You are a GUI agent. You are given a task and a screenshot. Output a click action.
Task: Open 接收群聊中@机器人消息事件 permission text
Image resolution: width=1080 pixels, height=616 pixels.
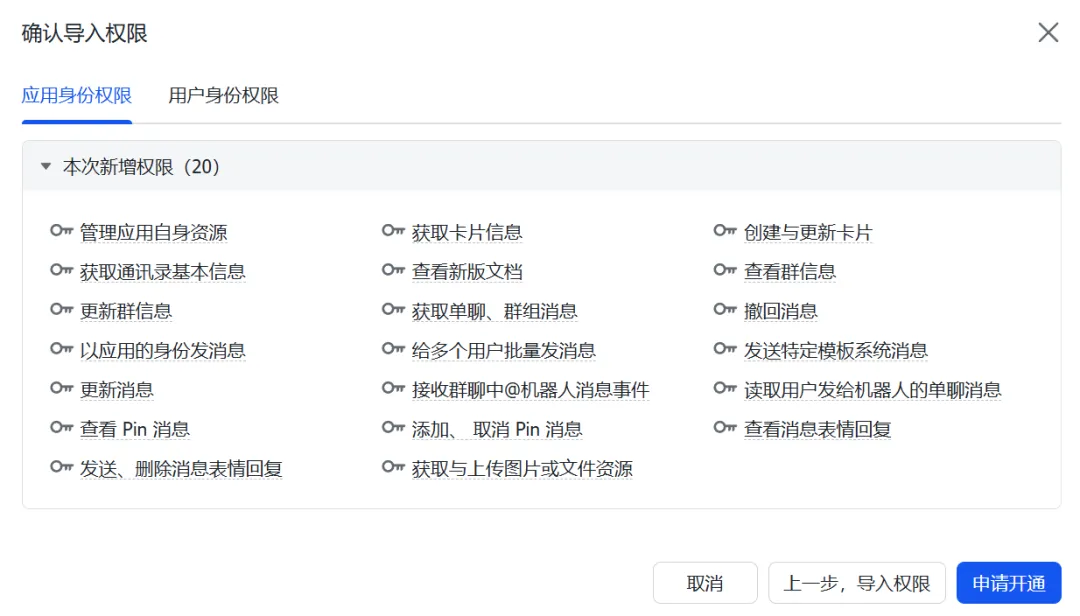tap(530, 389)
